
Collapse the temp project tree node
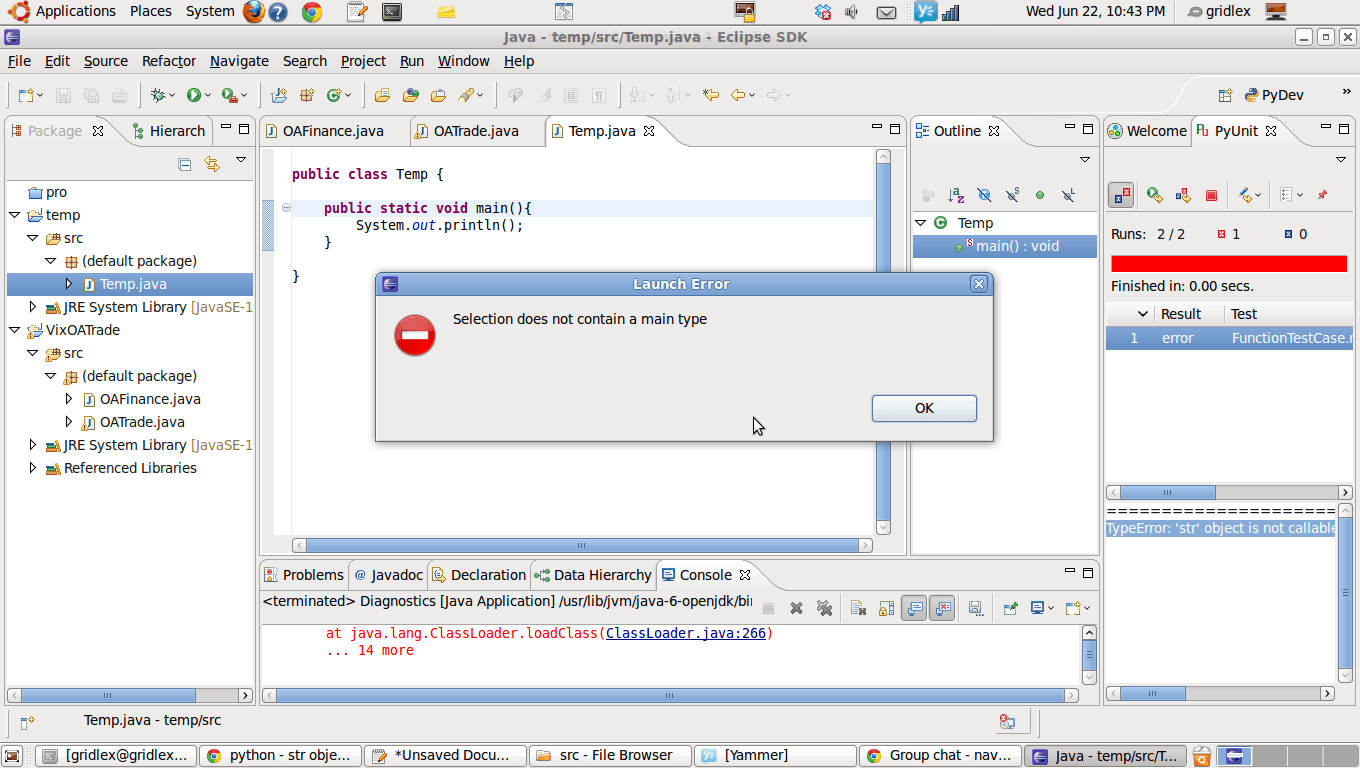click(14, 215)
